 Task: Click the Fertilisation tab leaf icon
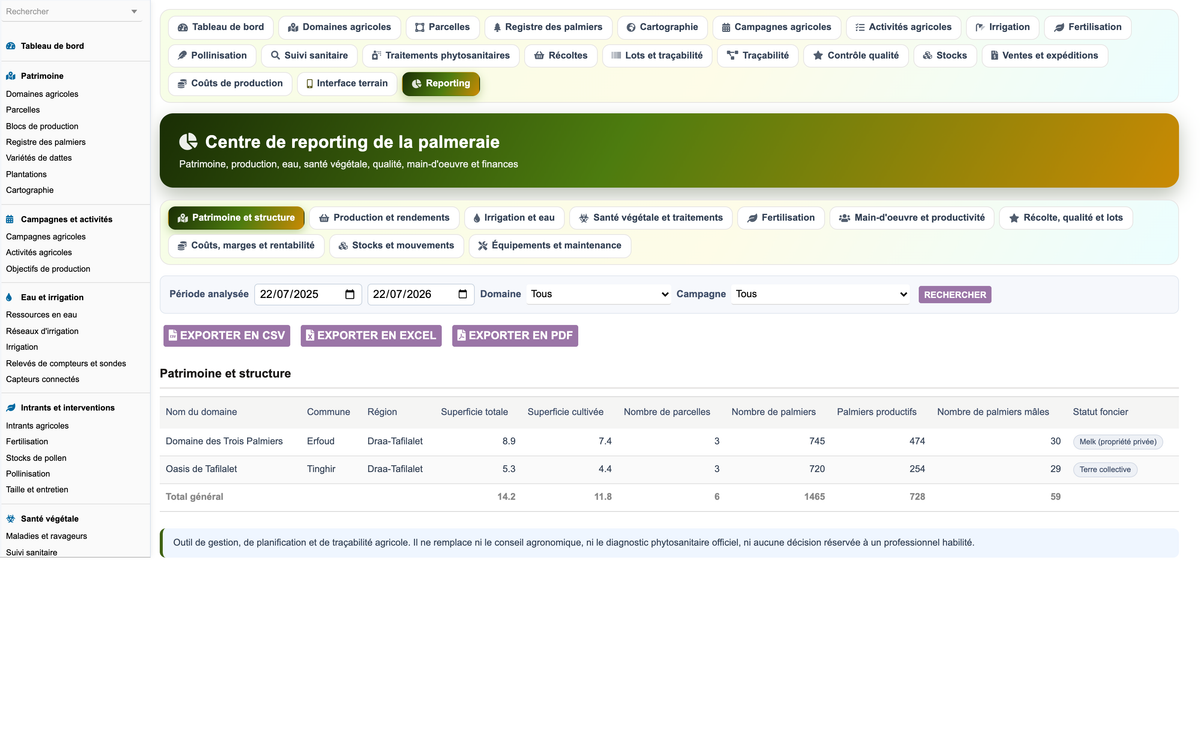752,217
